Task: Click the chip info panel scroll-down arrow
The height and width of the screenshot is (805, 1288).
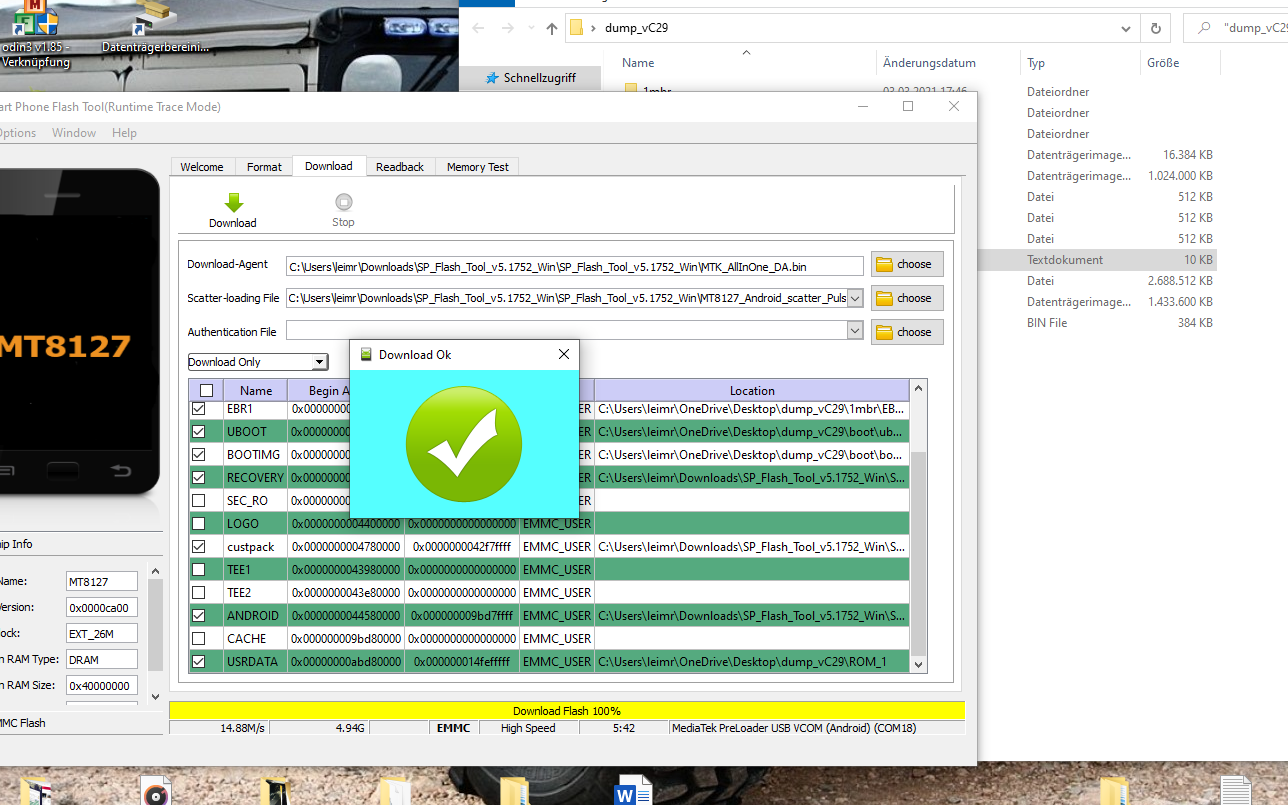Action: click(155, 697)
